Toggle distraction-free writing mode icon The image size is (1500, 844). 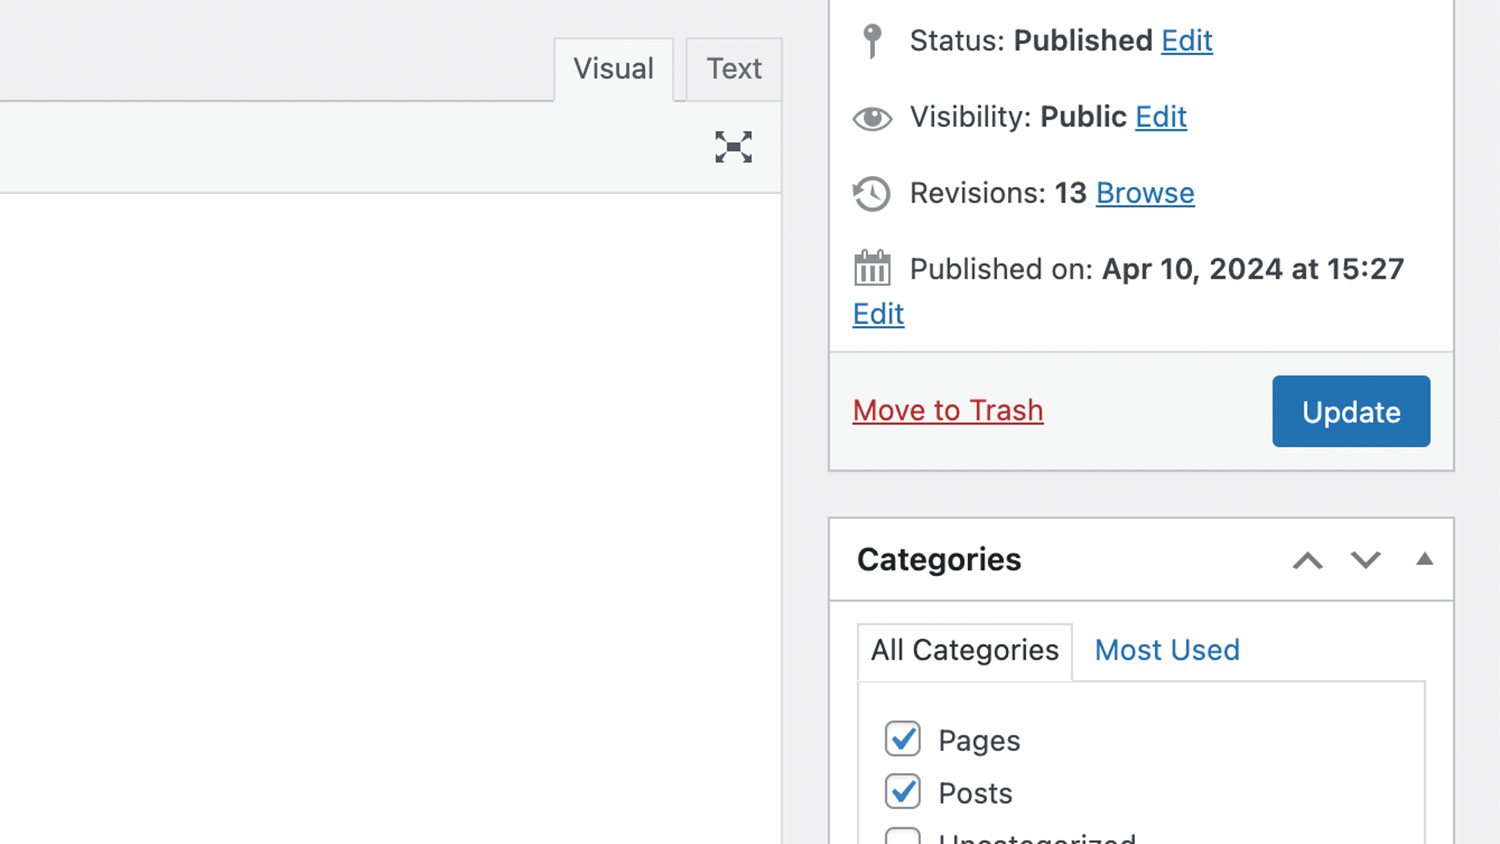tap(733, 147)
